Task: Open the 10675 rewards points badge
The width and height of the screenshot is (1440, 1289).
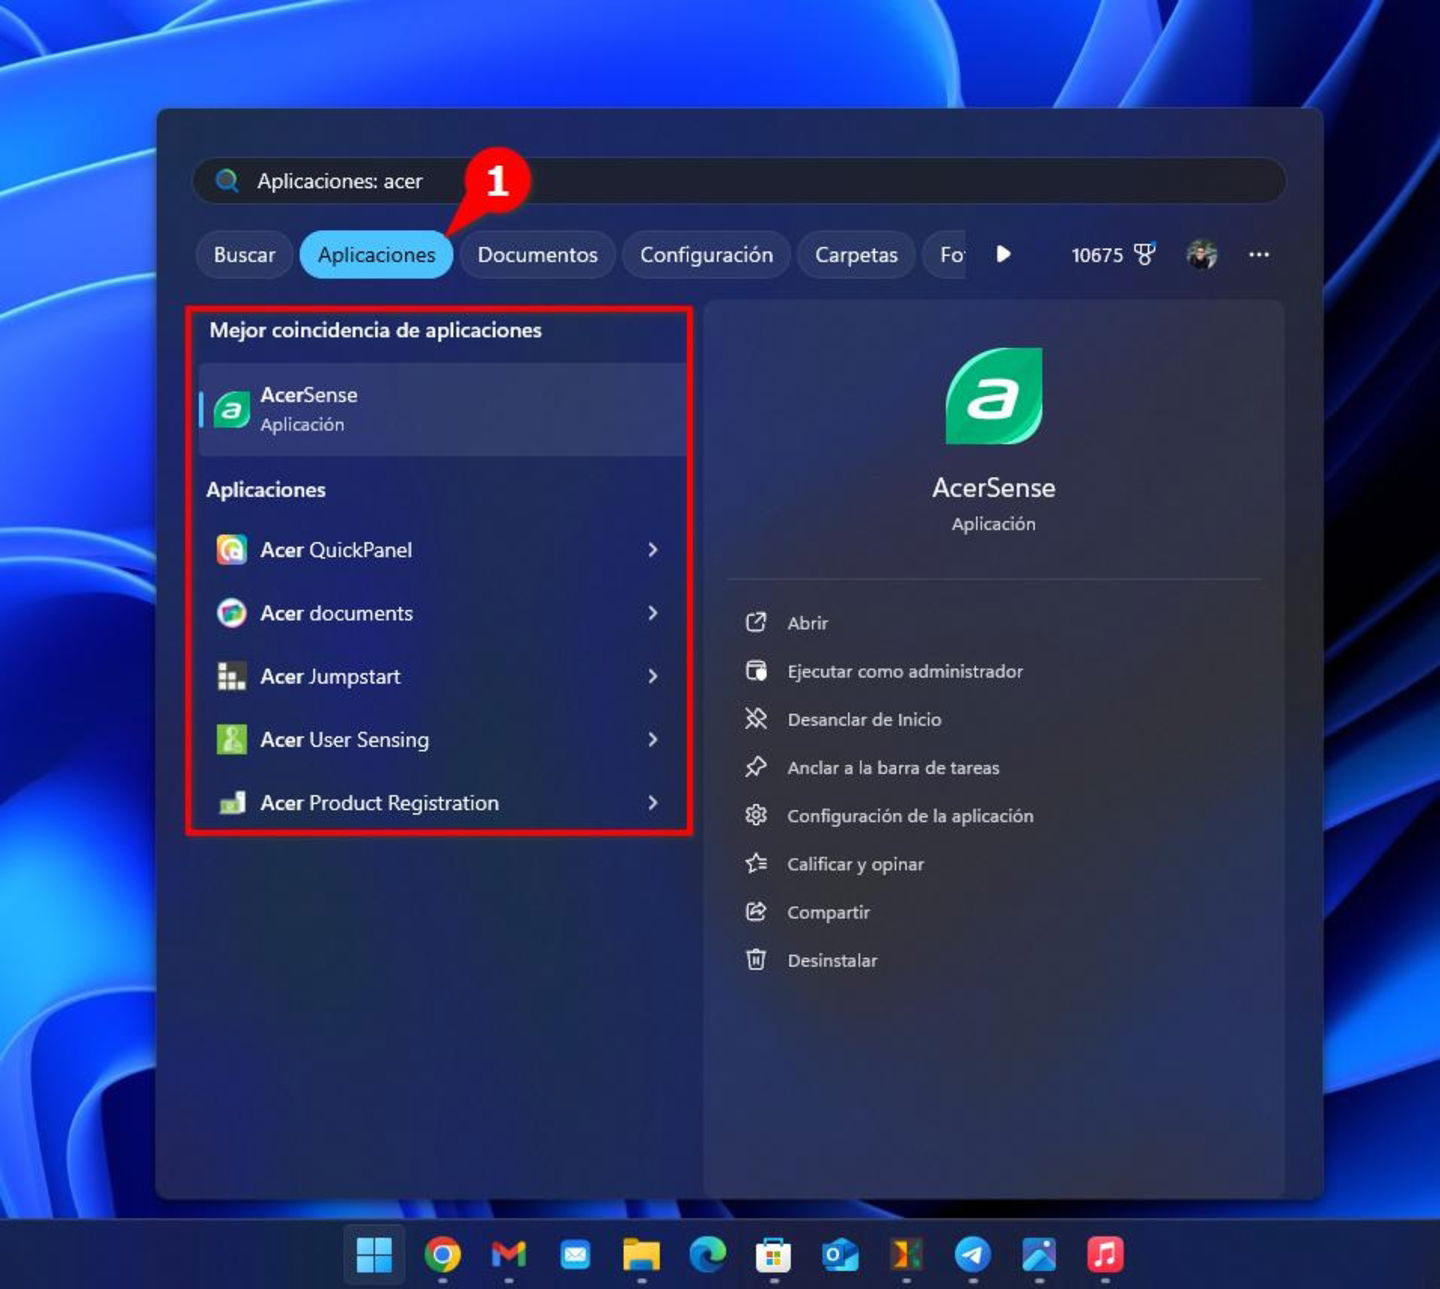Action: click(1113, 255)
